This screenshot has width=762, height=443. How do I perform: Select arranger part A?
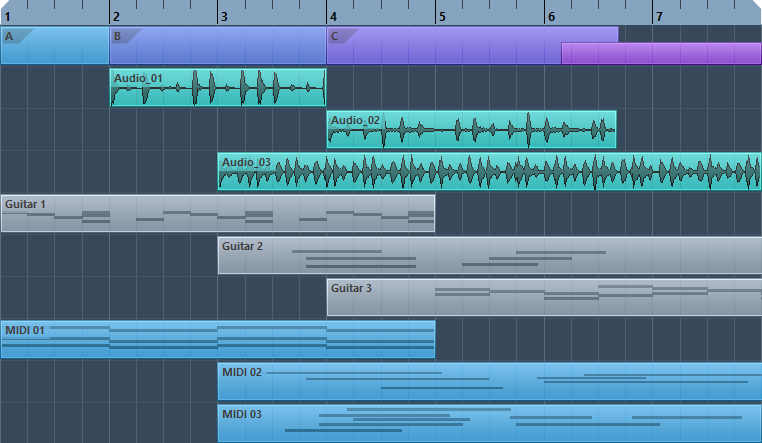54,46
